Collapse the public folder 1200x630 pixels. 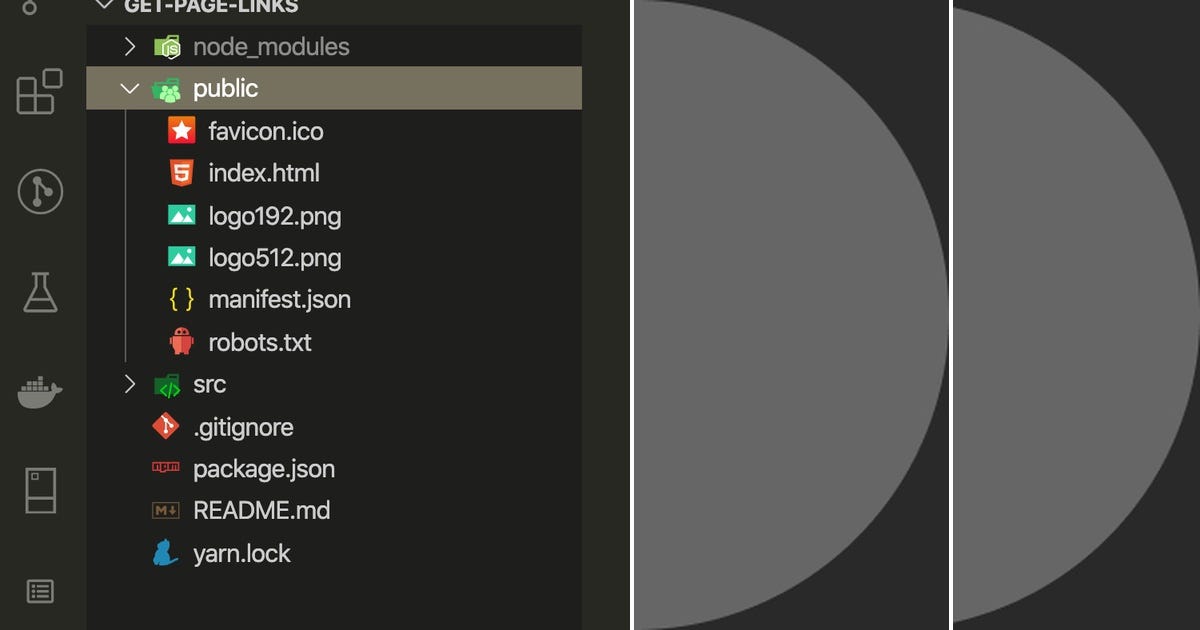click(x=129, y=88)
